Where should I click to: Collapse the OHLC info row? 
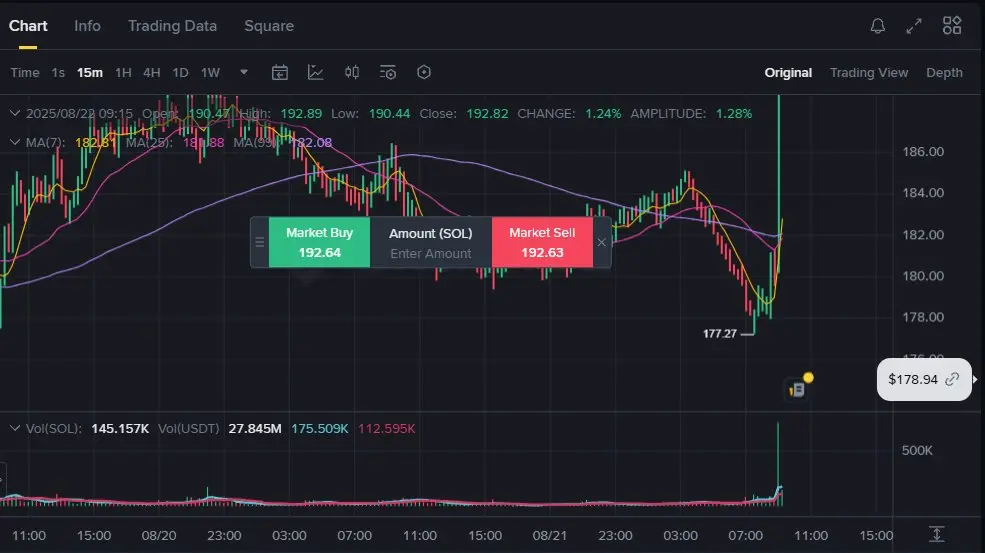[14, 113]
